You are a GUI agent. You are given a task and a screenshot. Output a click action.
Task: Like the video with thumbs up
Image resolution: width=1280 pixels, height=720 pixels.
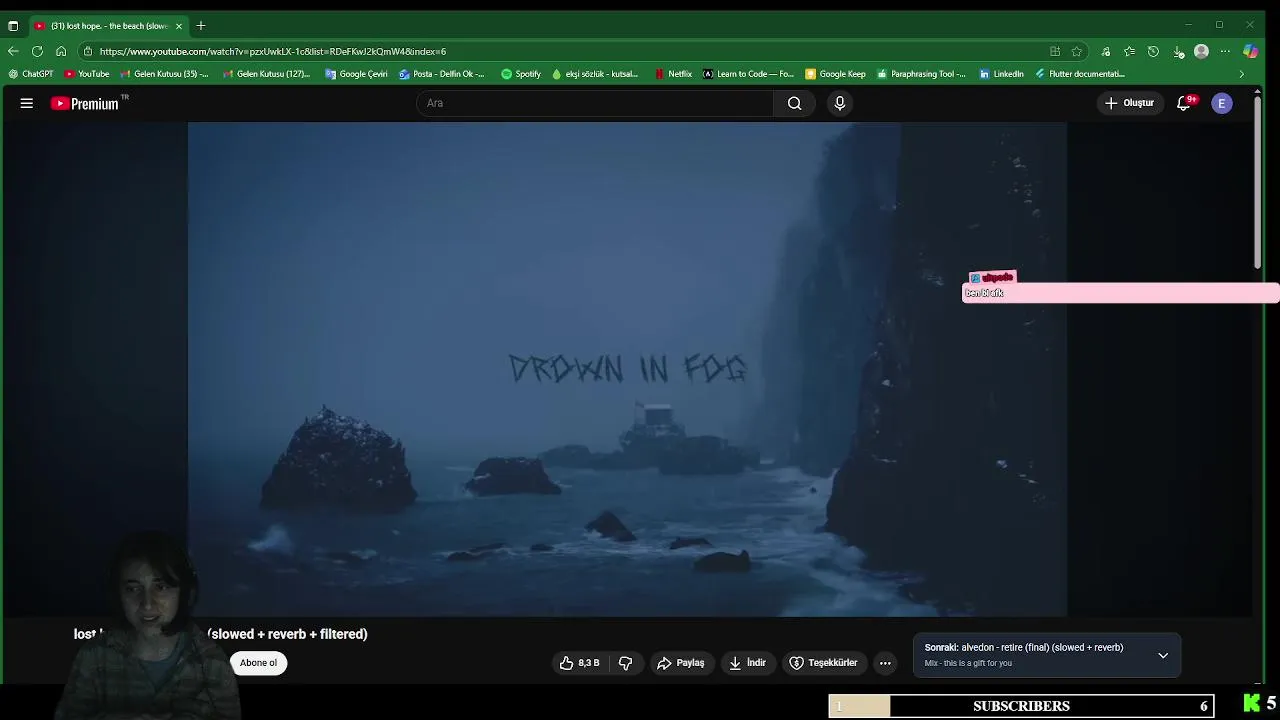coord(580,663)
